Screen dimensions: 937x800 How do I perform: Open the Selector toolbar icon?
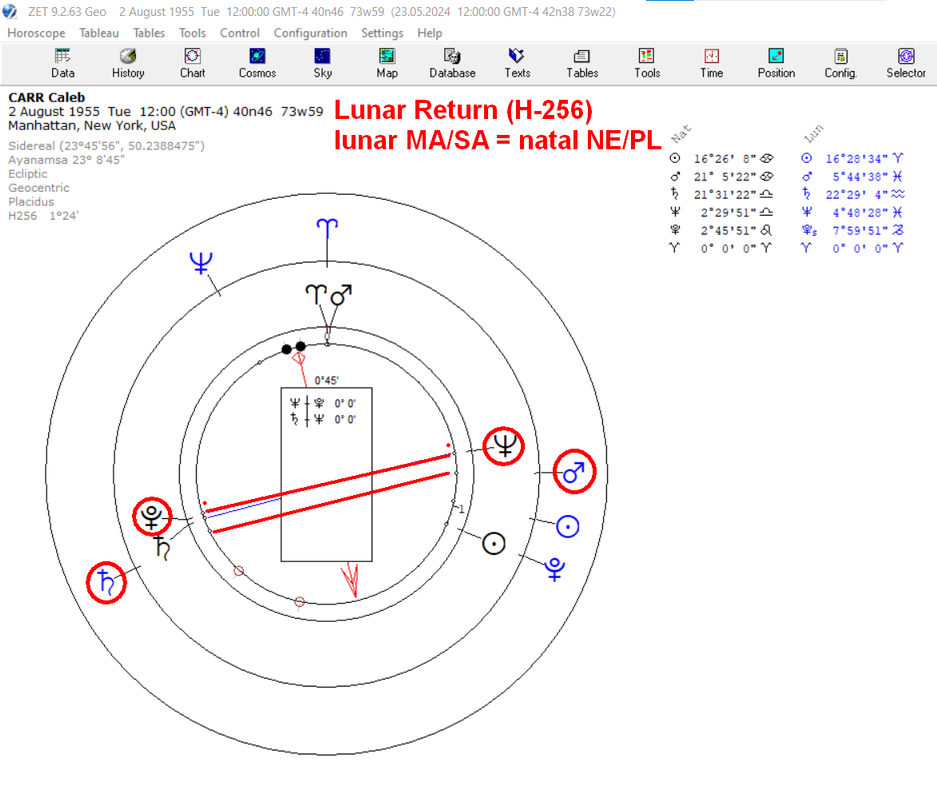click(906, 63)
